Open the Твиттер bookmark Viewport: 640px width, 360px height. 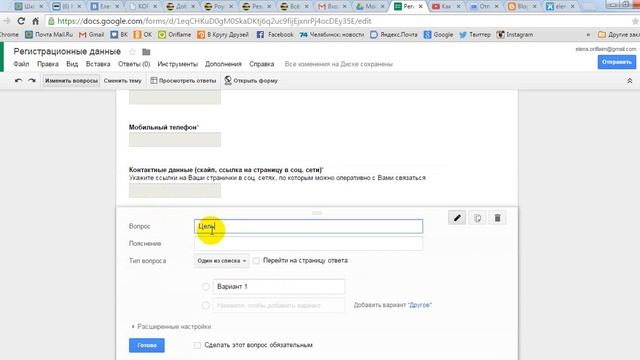tap(475, 35)
